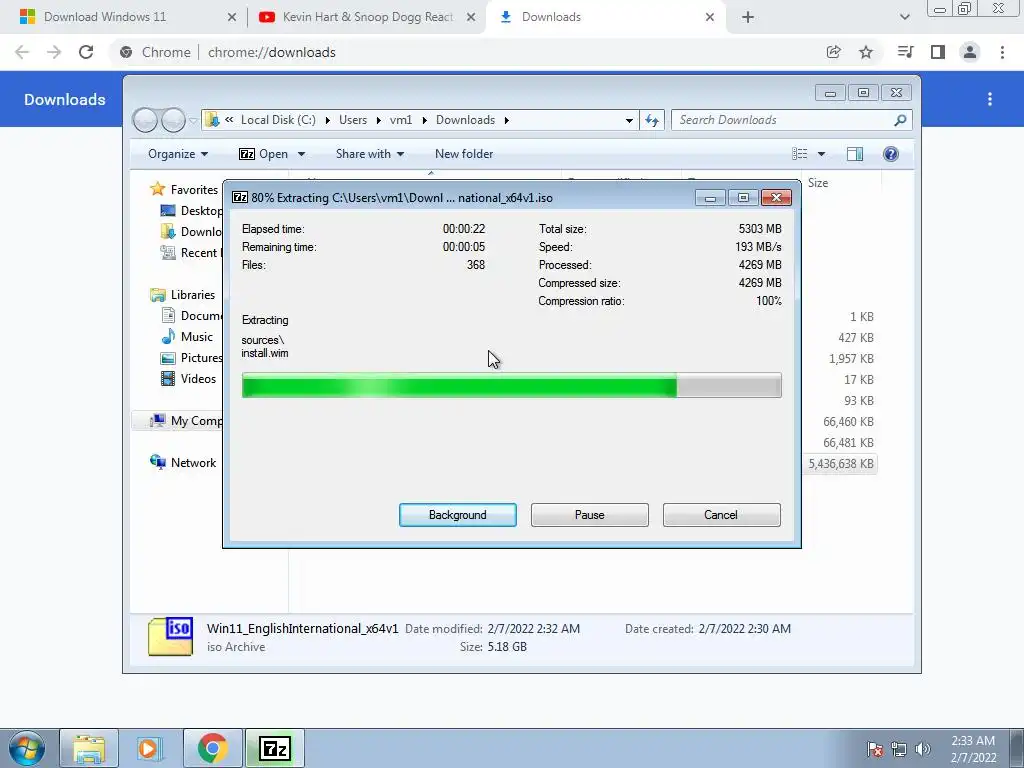1024x768 pixels.
Task: Share this page icon in Chrome
Action: (x=833, y=52)
